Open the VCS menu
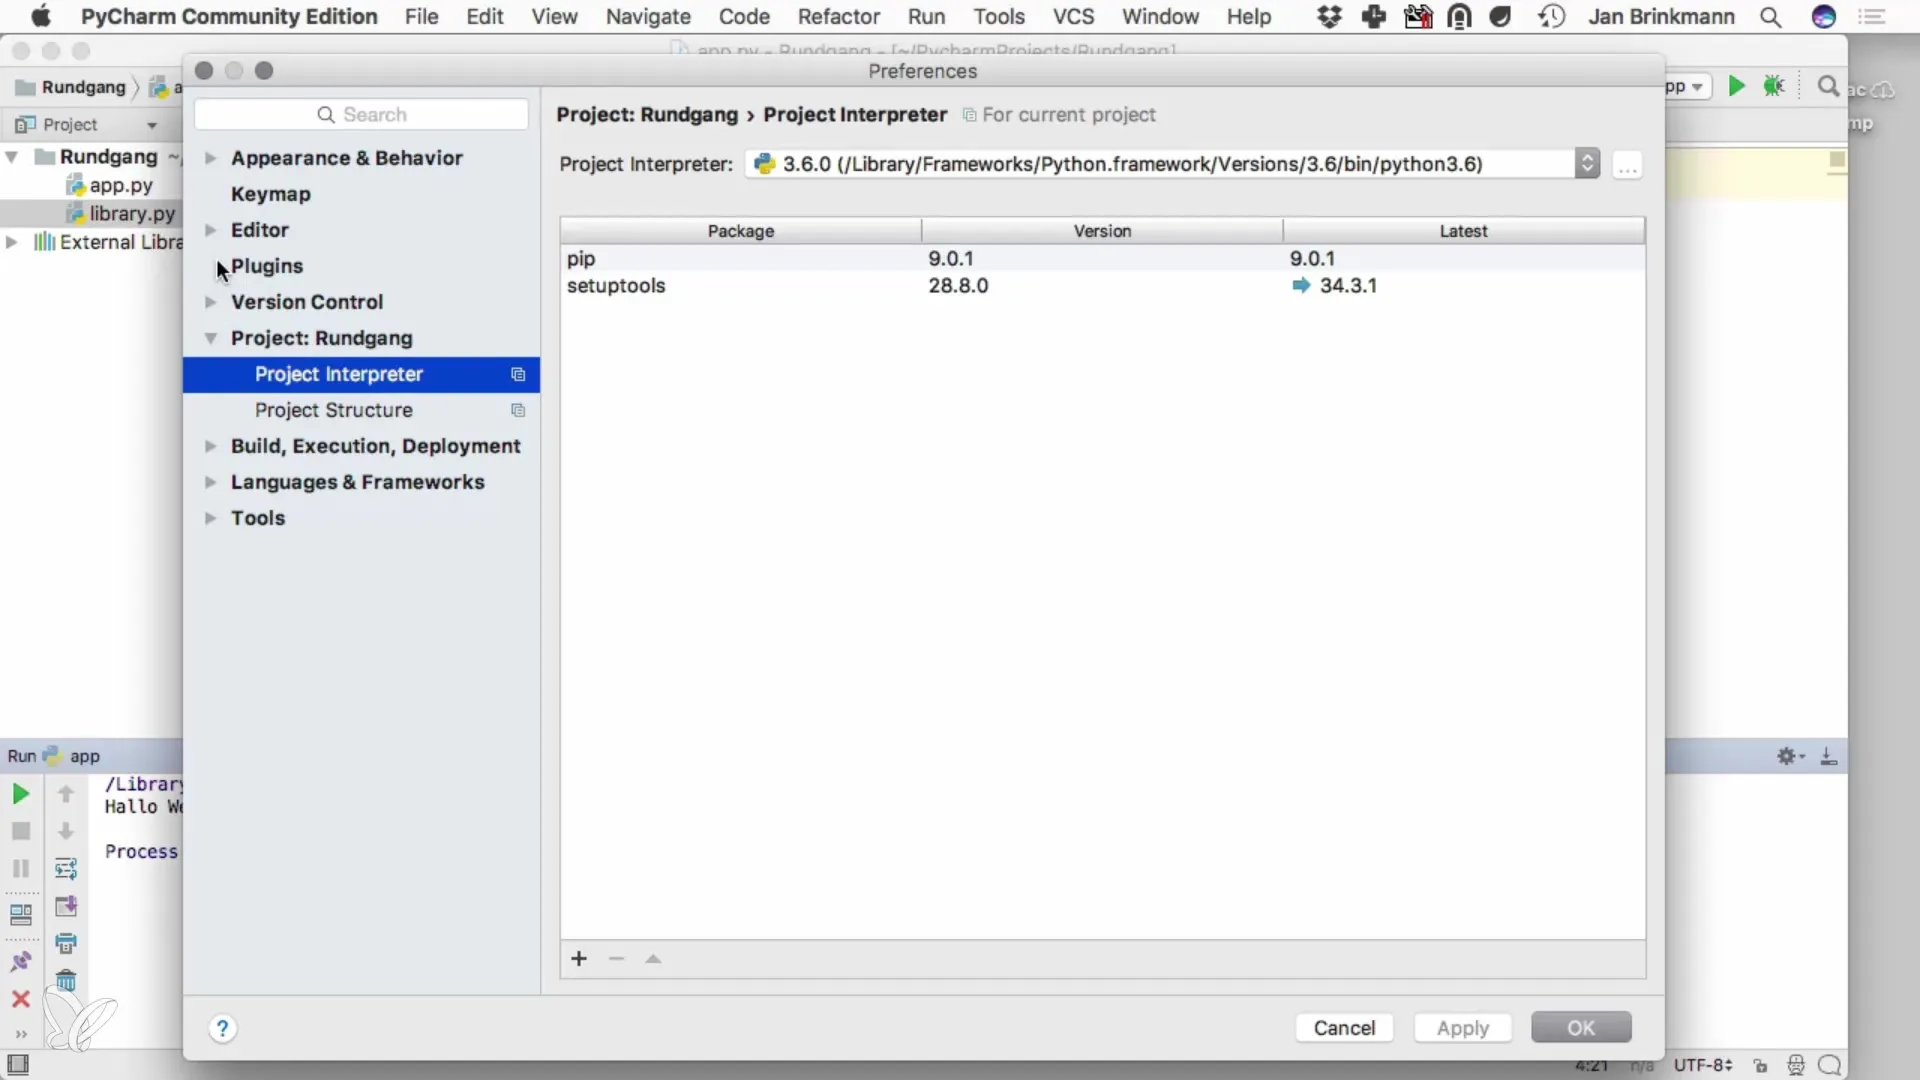1920x1080 pixels. (x=1073, y=17)
